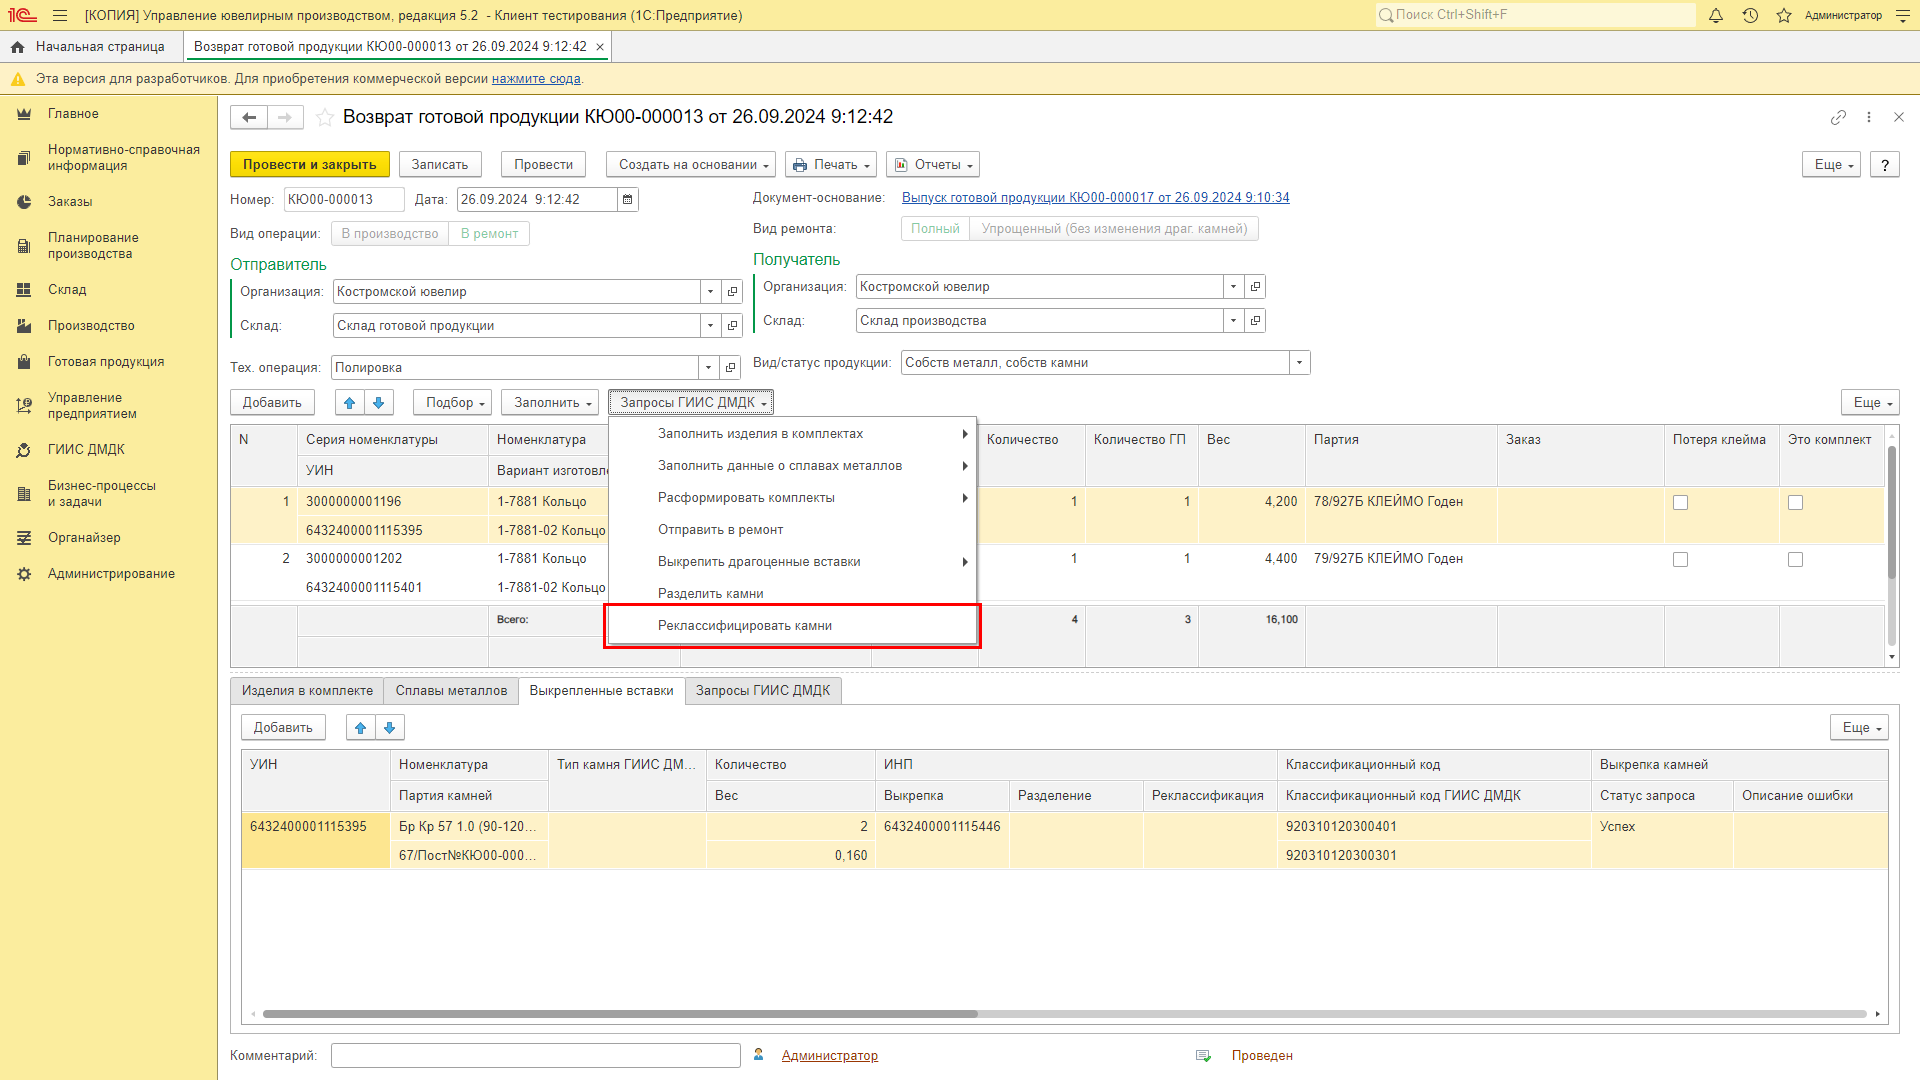Screen dimensions: 1920x1080
Task: Open Производство sidebar section
Action: 91,326
